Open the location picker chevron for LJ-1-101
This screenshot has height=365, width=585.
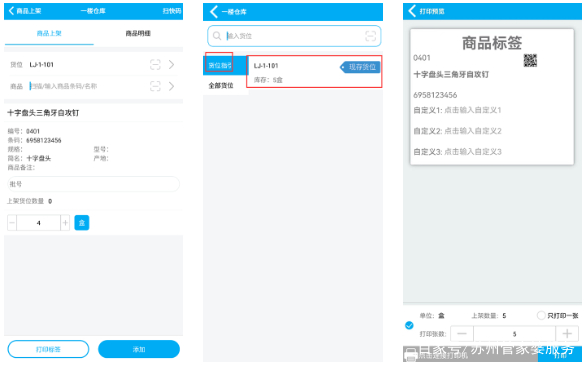coord(171,65)
